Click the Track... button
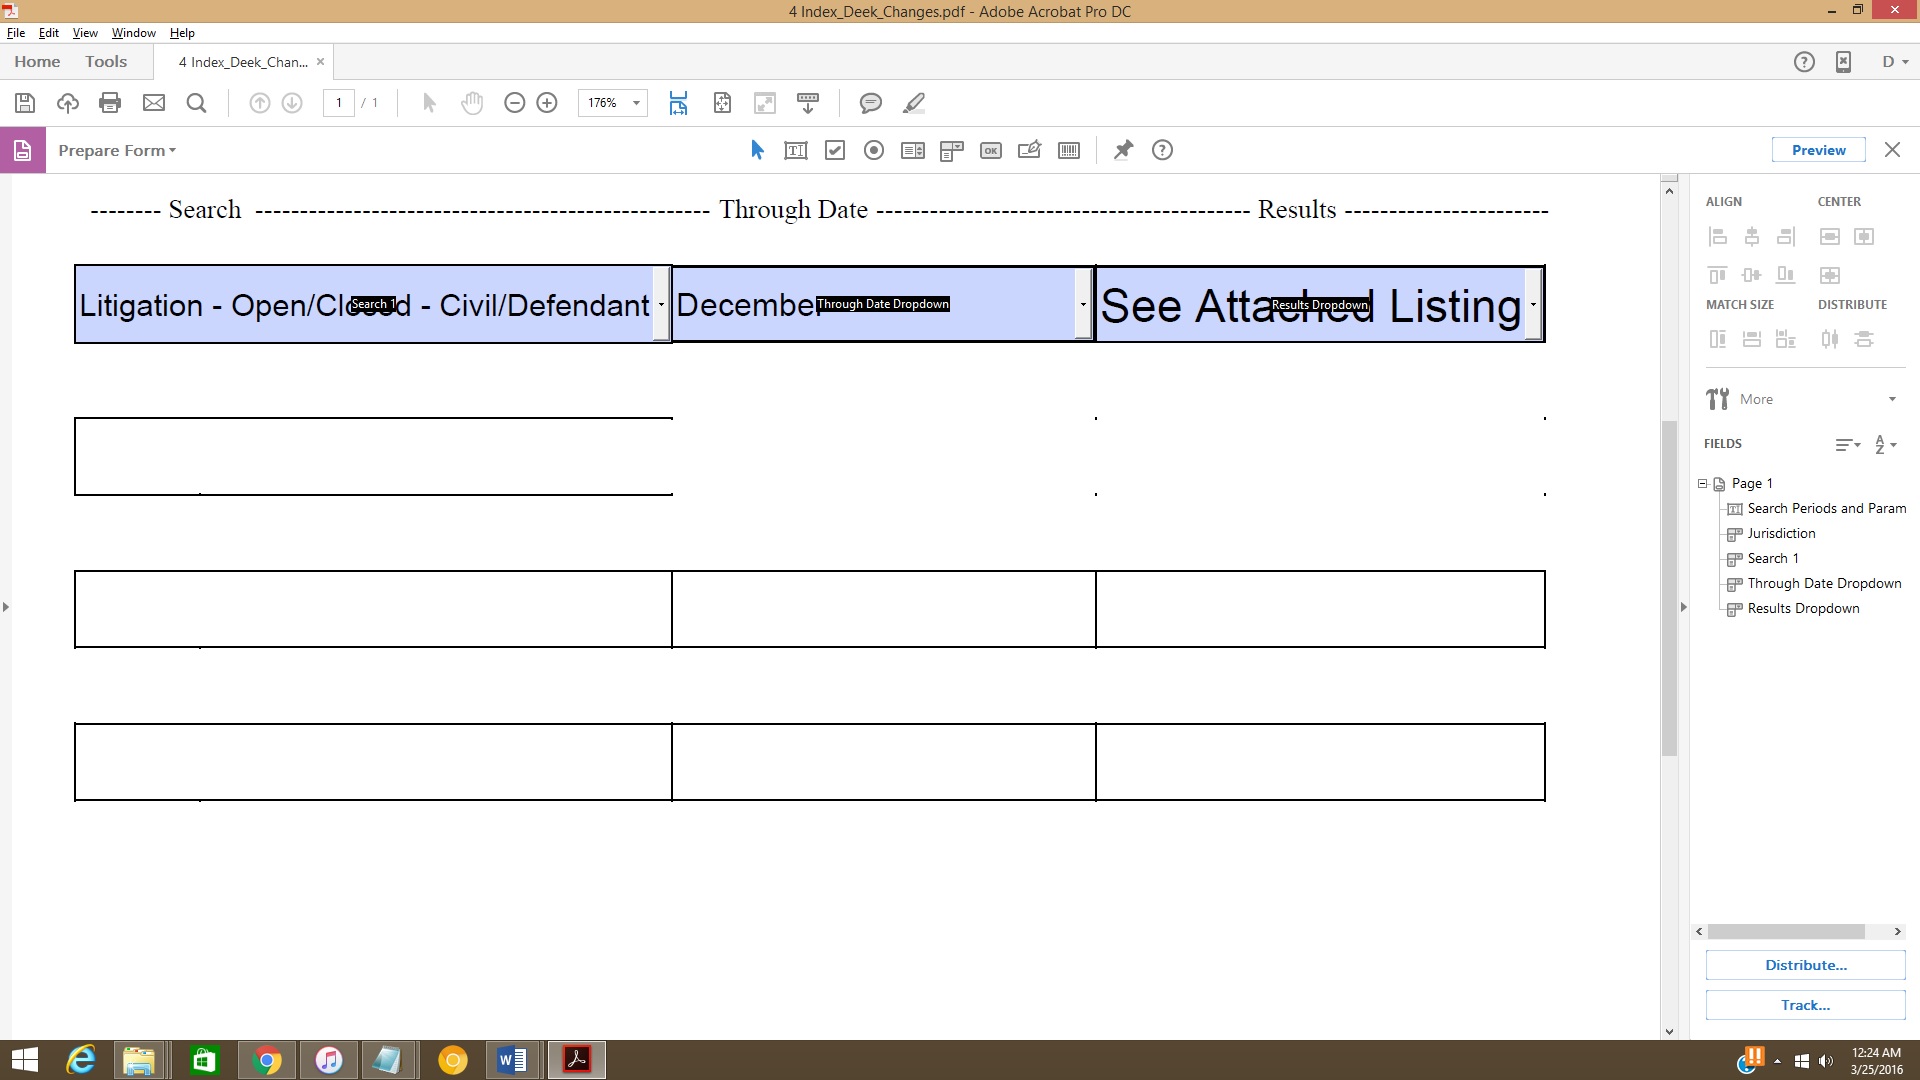 click(x=1805, y=1005)
